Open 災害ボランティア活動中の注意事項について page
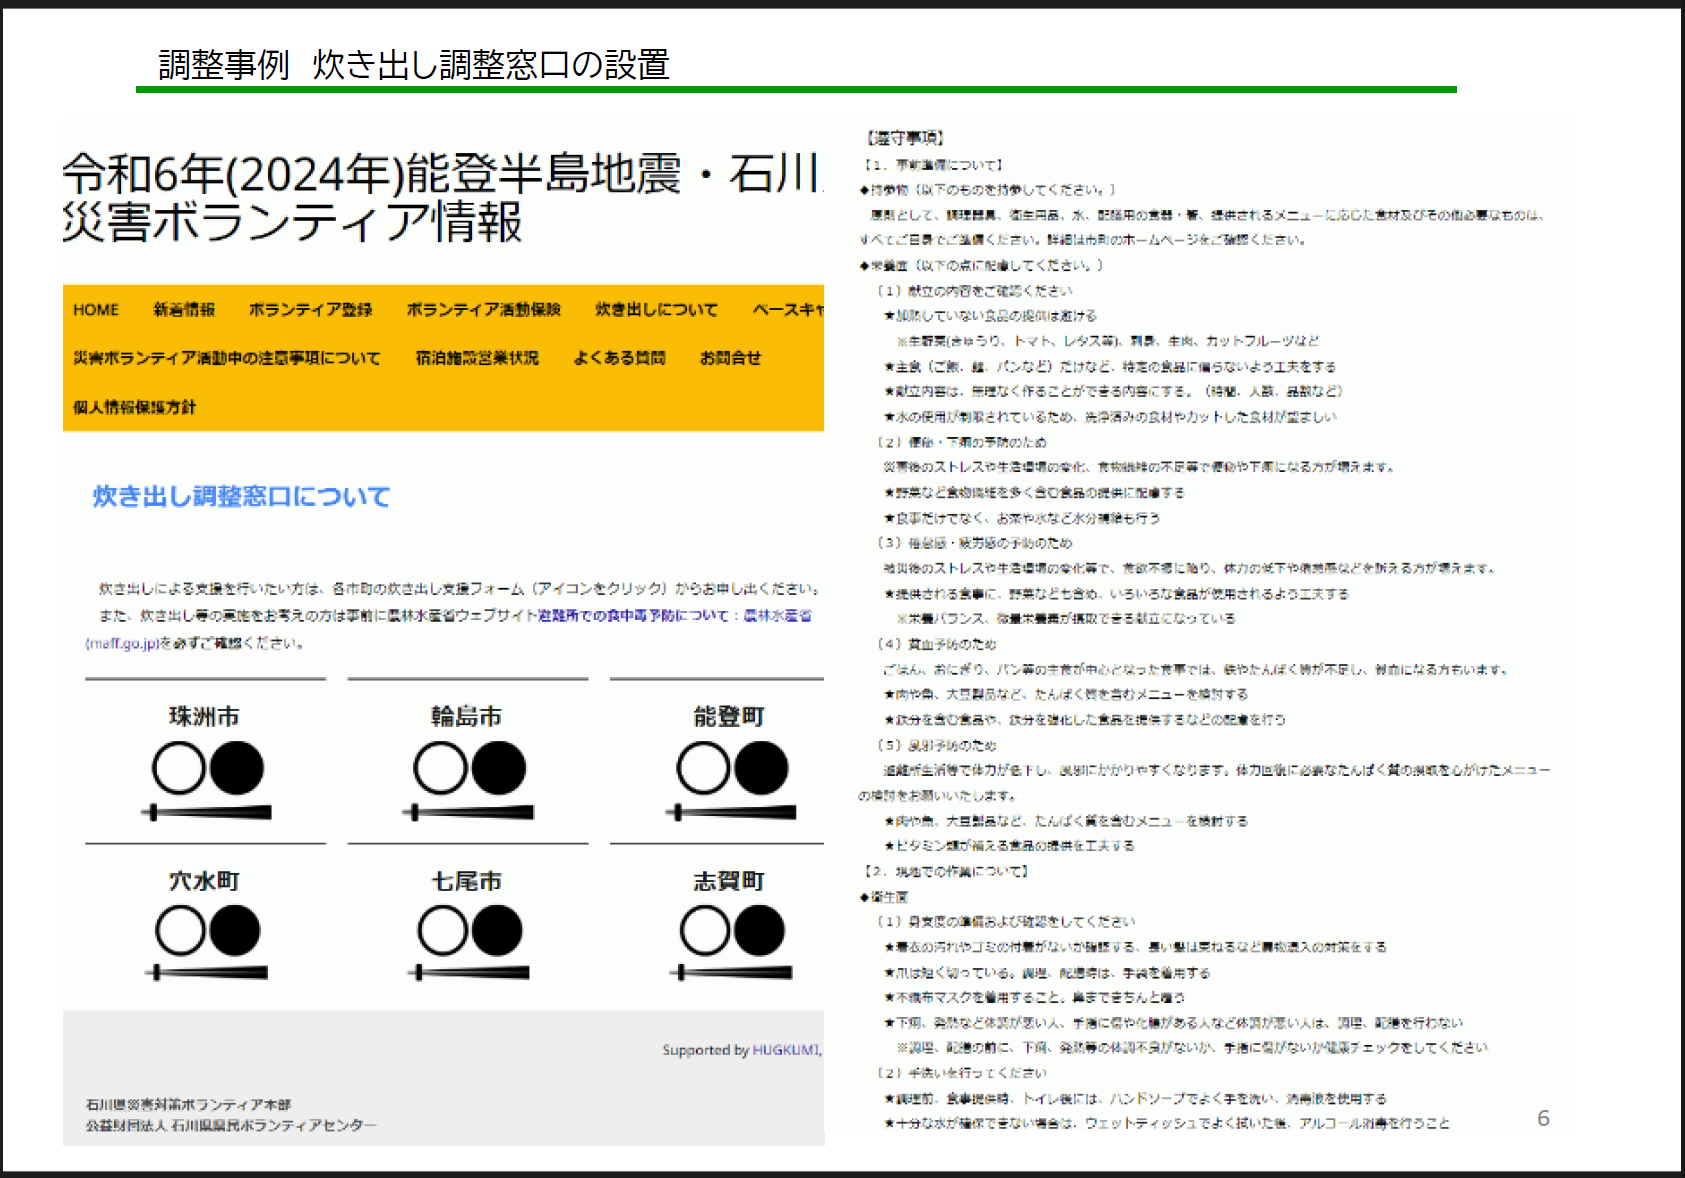The width and height of the screenshot is (1685, 1178). coord(226,358)
